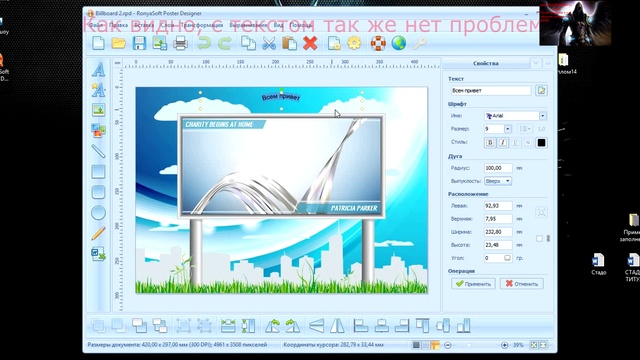
Task: Toggle bold text style
Action: (x=490, y=142)
